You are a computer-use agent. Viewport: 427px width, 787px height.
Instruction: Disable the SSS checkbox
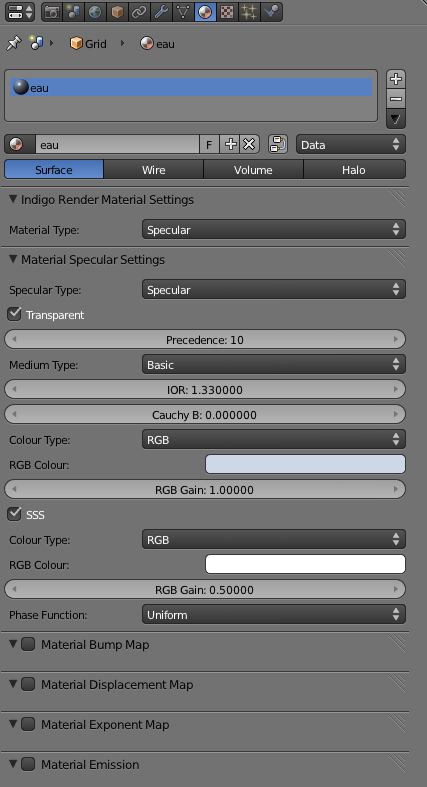point(14,514)
